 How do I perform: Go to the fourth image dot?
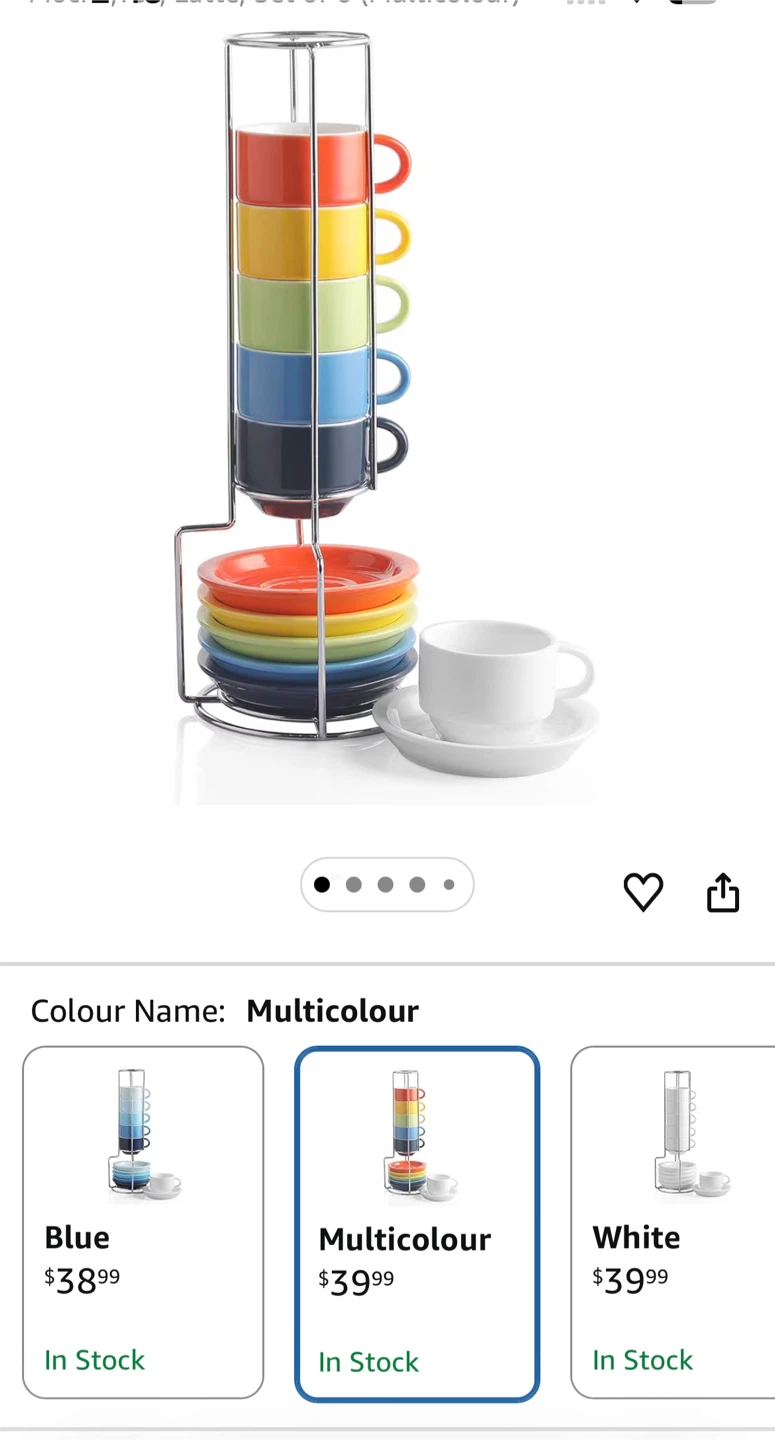[x=417, y=884]
